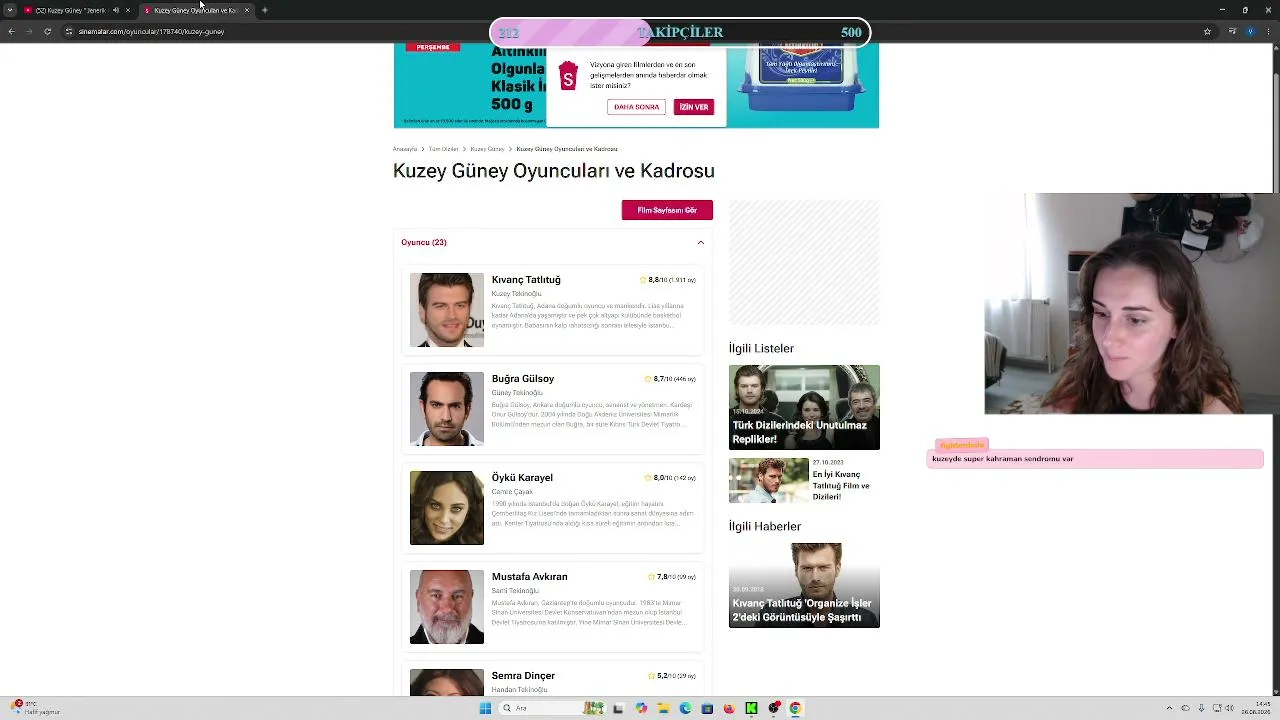Switch to Chrome in the taskbar
Viewport: 1280px width, 720px height.
(796, 708)
